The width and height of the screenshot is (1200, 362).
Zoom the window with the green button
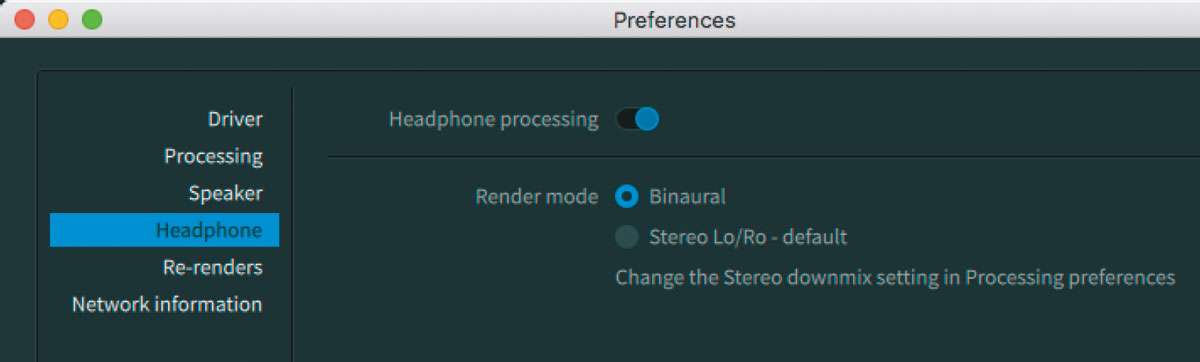click(92, 19)
